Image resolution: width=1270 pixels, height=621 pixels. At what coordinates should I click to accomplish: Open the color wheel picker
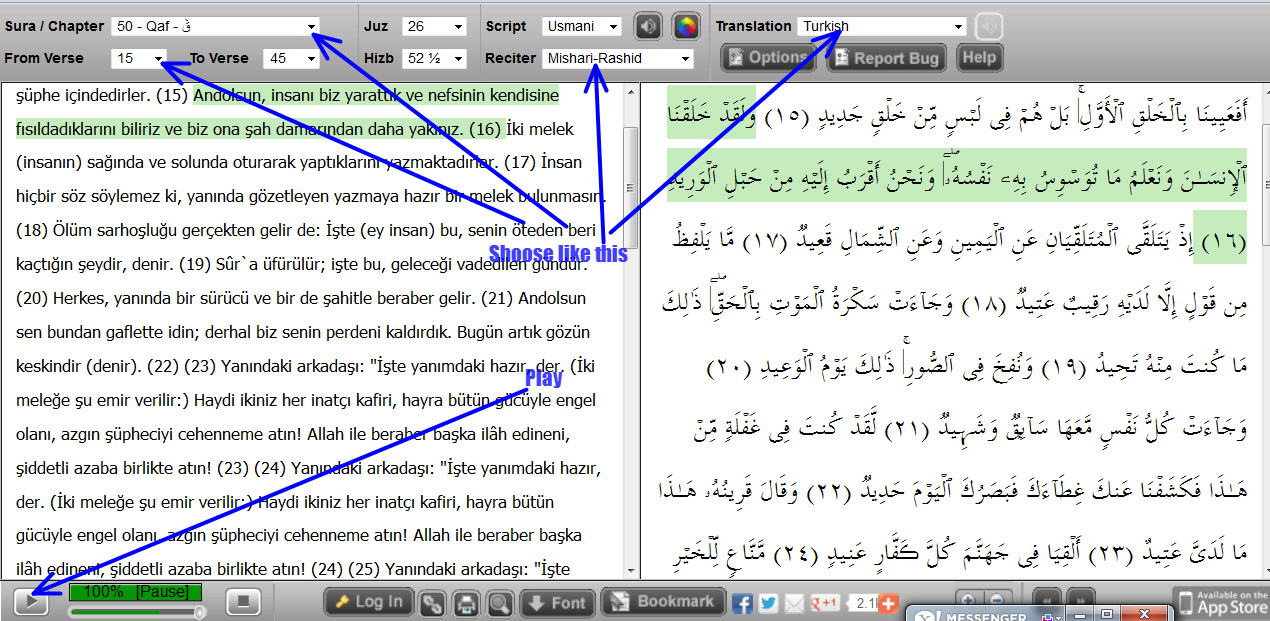pyautogui.click(x=685, y=26)
